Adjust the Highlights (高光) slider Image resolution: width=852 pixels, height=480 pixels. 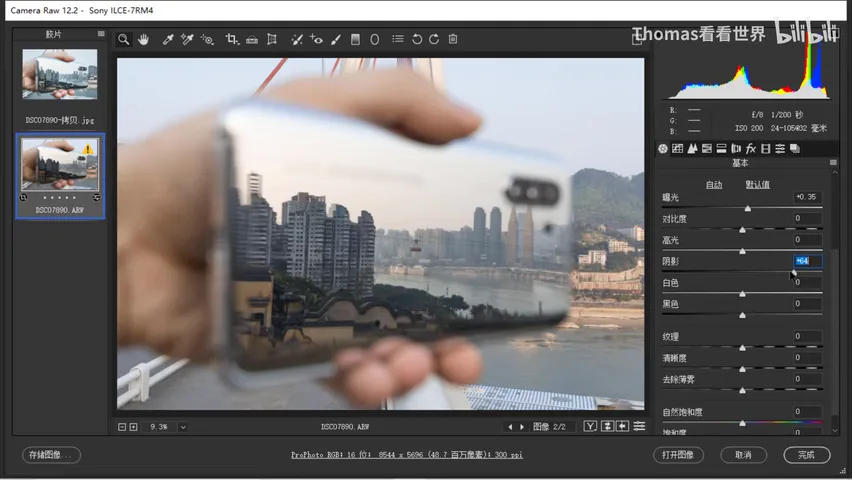742,251
